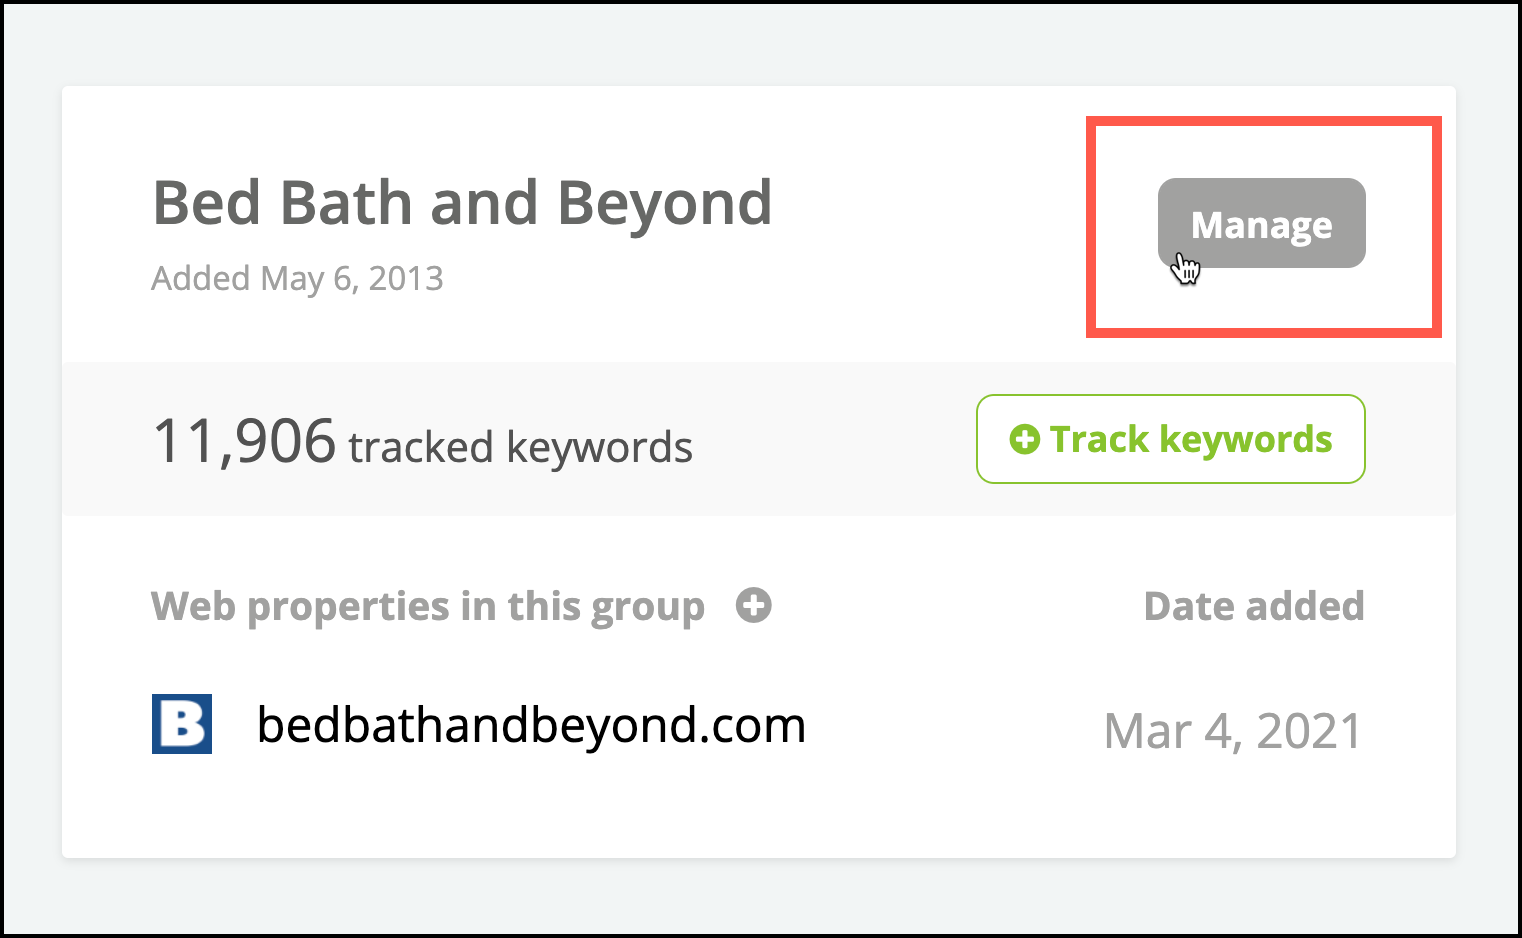Screen dimensions: 1522x938
Task: Click the gray Manage button under the hand cursor
Action: pyautogui.click(x=1261, y=223)
